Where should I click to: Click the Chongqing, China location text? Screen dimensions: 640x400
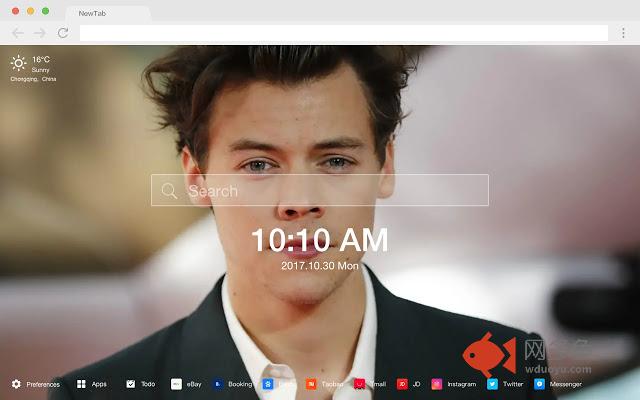(33, 79)
